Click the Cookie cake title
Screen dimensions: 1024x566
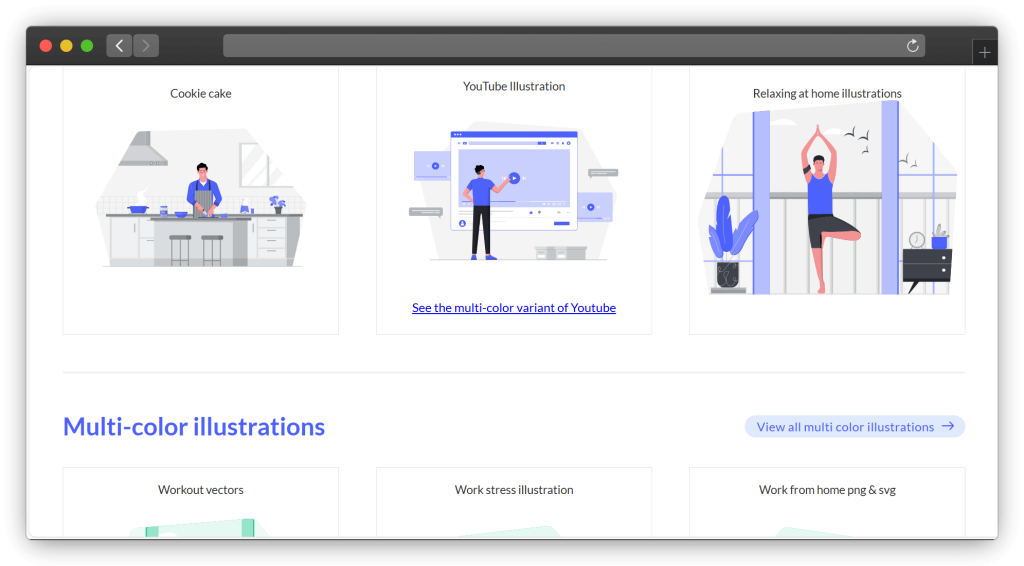coord(201,94)
